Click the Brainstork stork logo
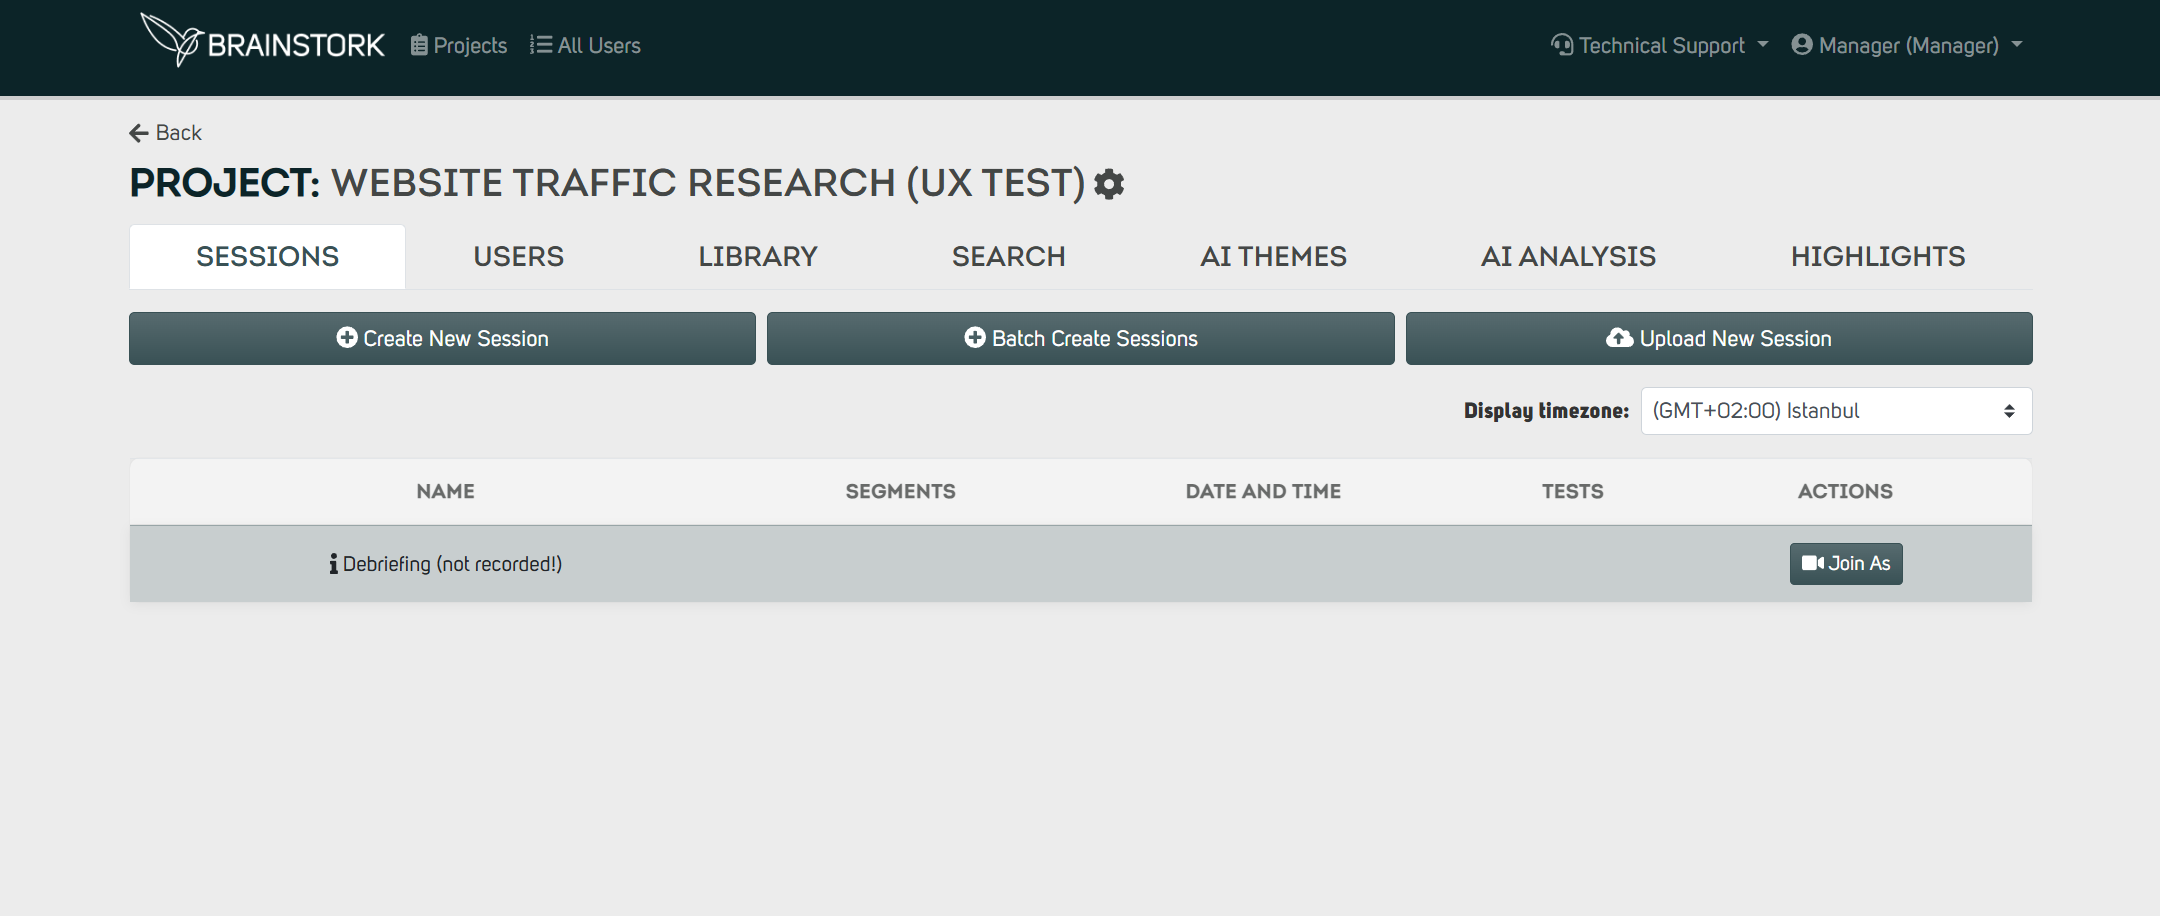The image size is (2160, 916). (172, 40)
